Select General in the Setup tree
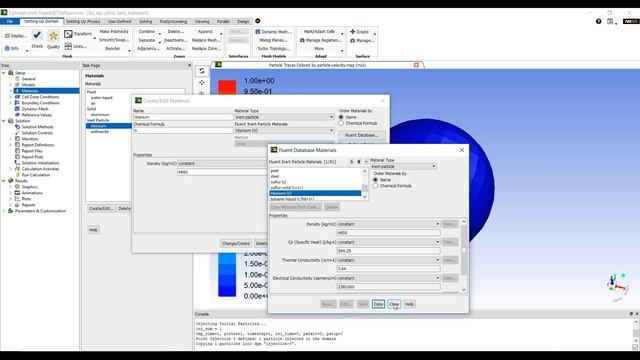 pos(28,79)
